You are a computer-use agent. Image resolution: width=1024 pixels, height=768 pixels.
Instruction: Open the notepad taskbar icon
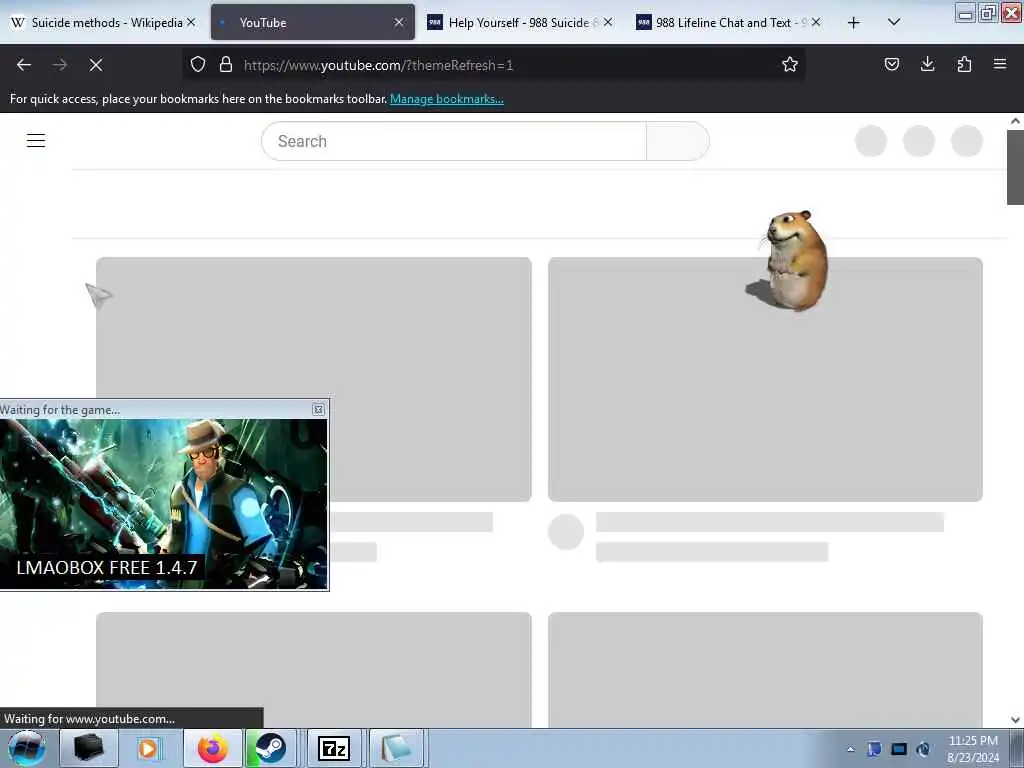coord(396,748)
